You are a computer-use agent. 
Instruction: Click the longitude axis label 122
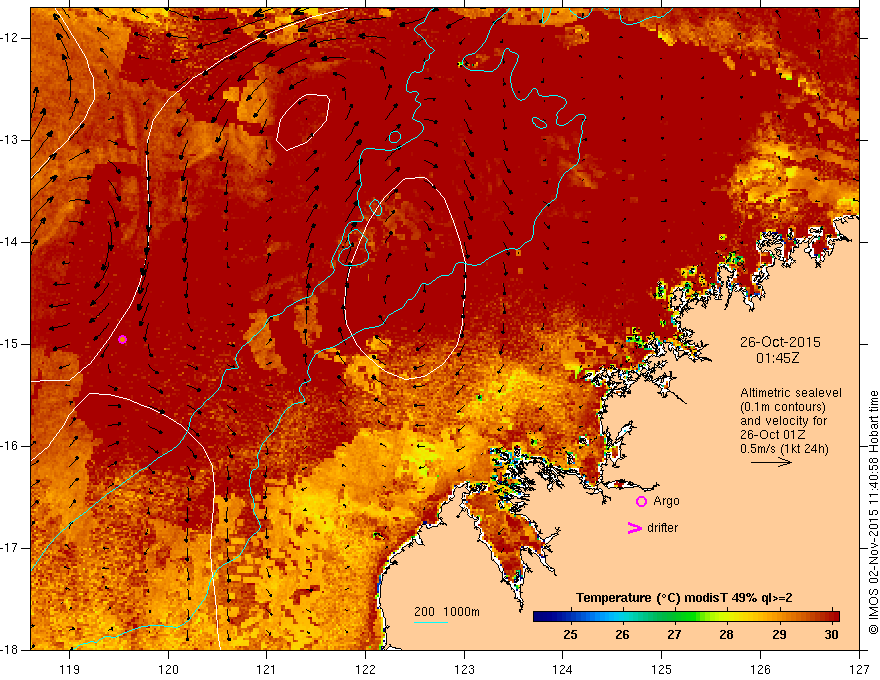pos(365,669)
